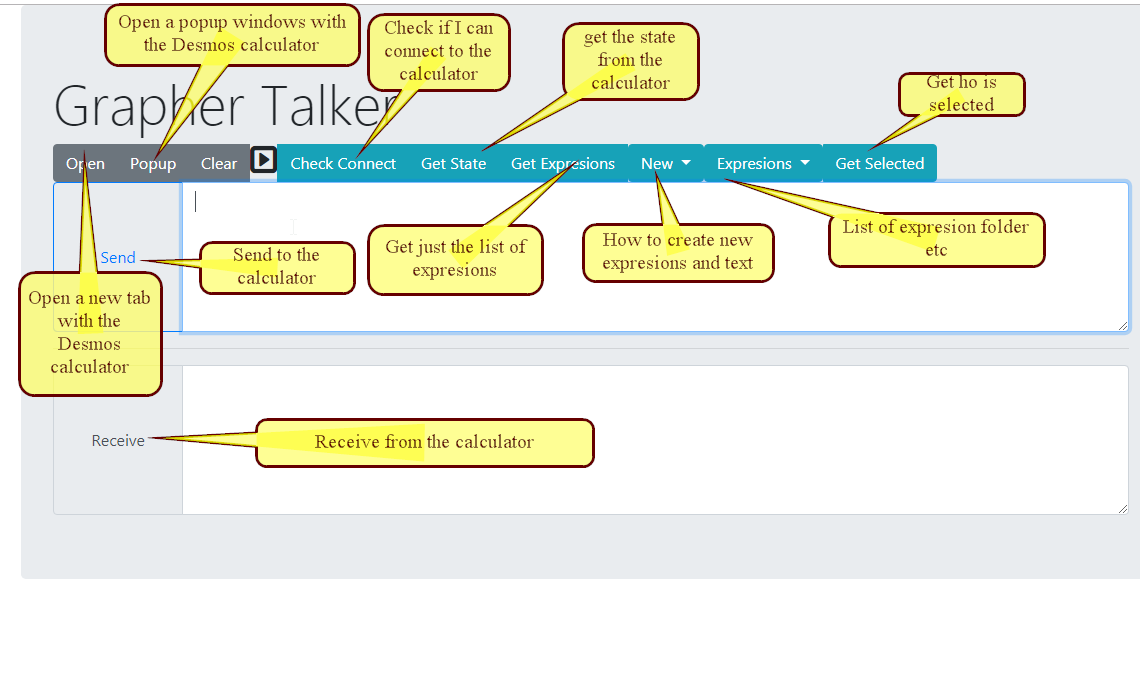The height and width of the screenshot is (693, 1140).
Task: Focus the Send text area
Action: pyautogui.click(x=655, y=257)
